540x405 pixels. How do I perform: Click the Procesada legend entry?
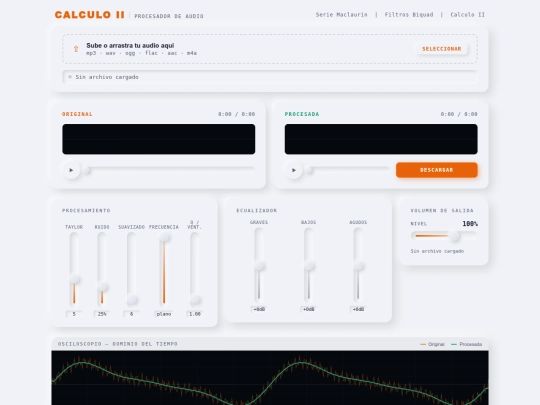[x=466, y=344]
